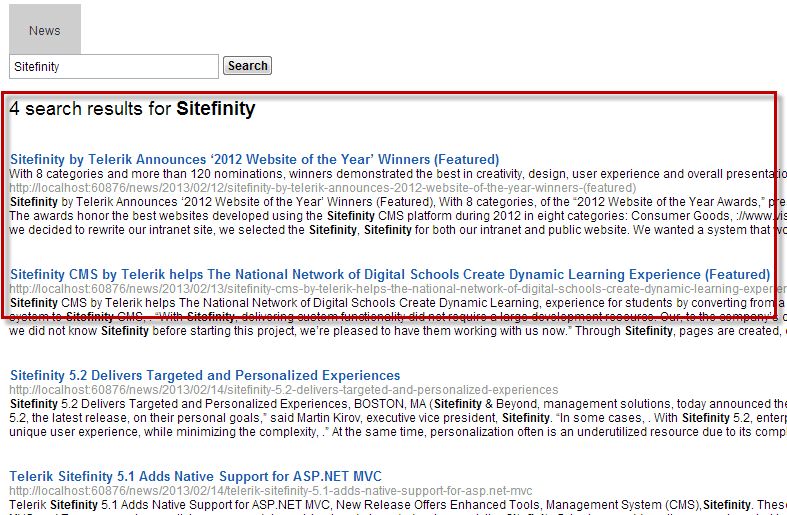This screenshot has height=515, width=787.
Task: Open National Network of Digital Schools result title
Action: [389, 274]
